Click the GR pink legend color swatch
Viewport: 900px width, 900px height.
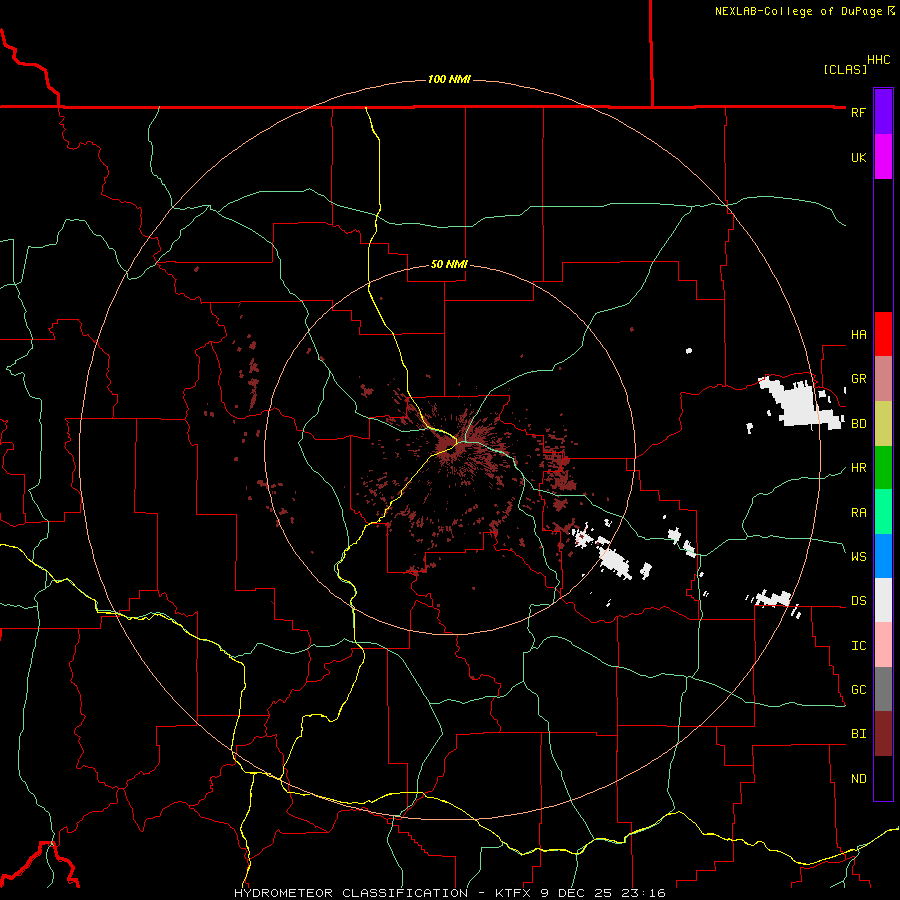883,379
